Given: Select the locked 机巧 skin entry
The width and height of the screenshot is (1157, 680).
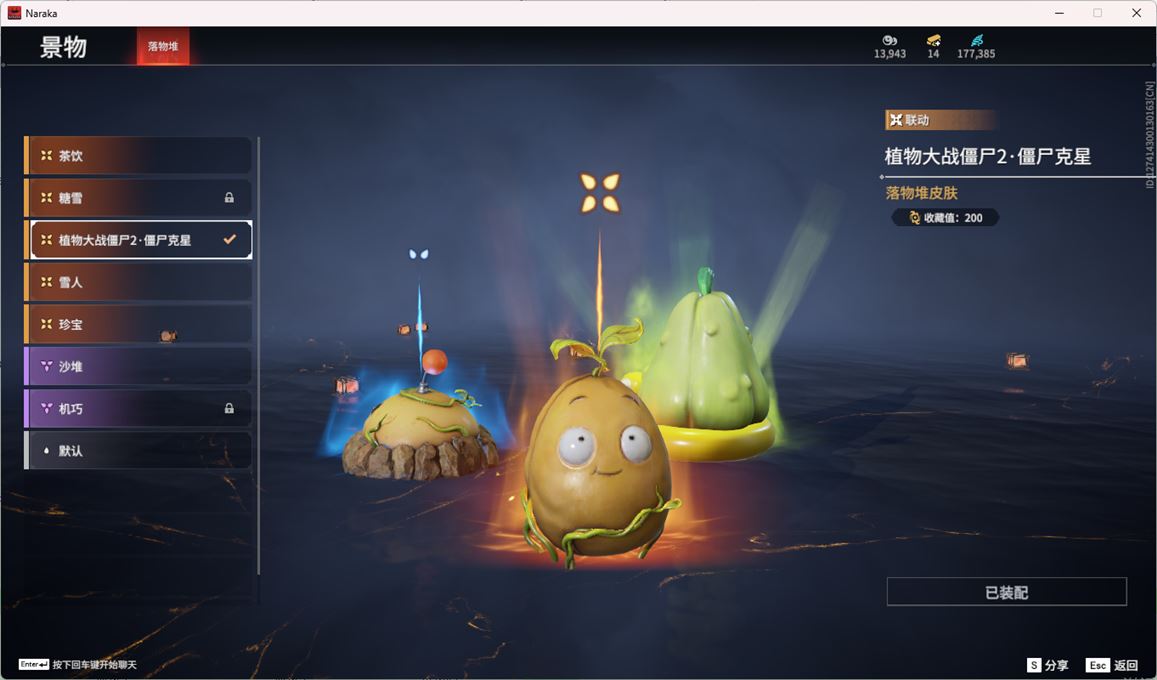Looking at the screenshot, I should click(138, 408).
